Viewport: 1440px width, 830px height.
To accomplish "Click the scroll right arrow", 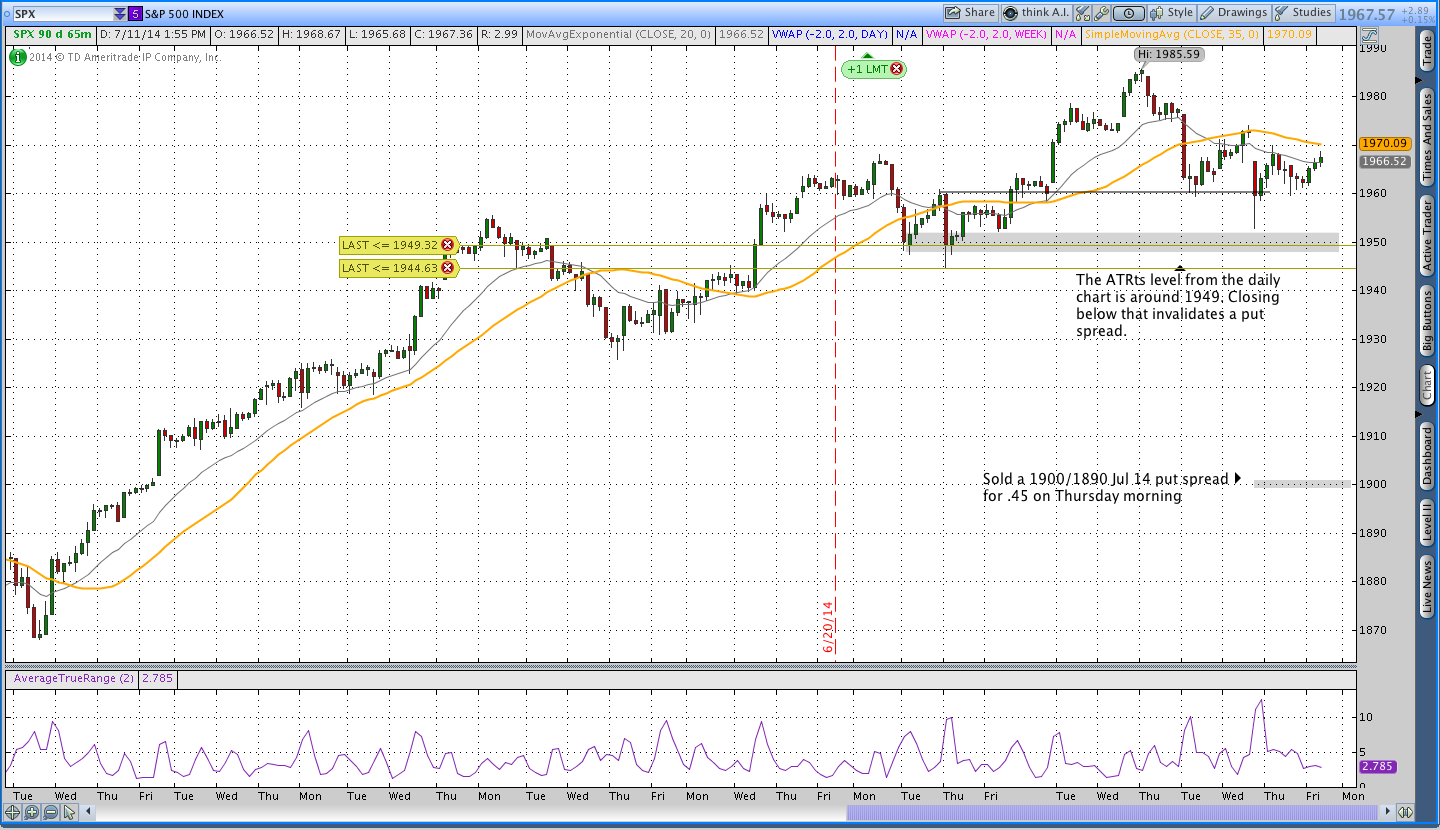I will pos(1385,813).
